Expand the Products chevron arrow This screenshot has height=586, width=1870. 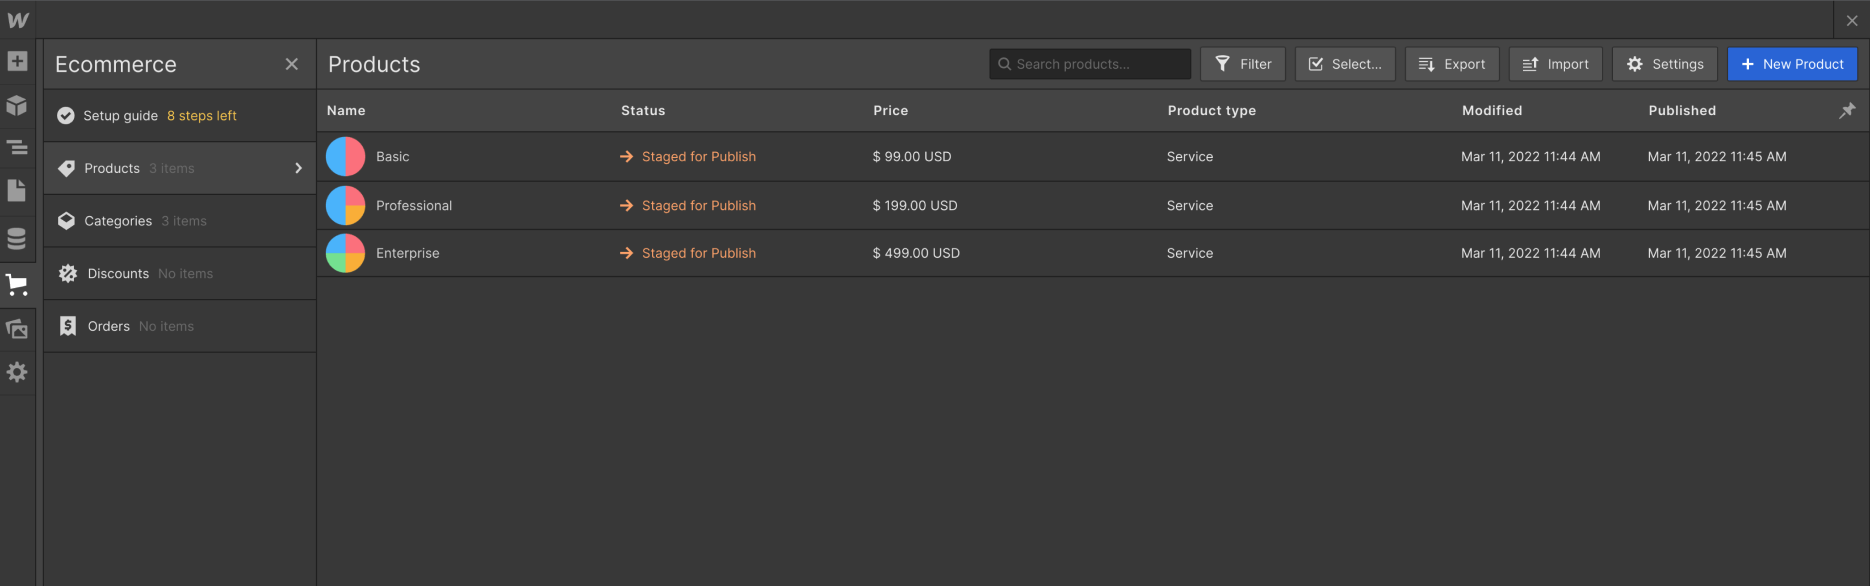tap(298, 168)
